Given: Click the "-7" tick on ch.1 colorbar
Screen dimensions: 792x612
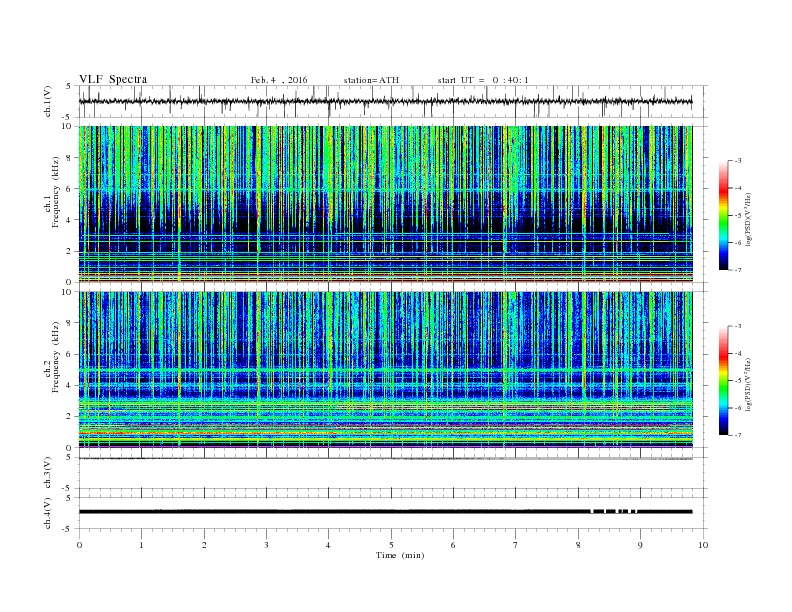Looking at the screenshot, I should [x=737, y=270].
